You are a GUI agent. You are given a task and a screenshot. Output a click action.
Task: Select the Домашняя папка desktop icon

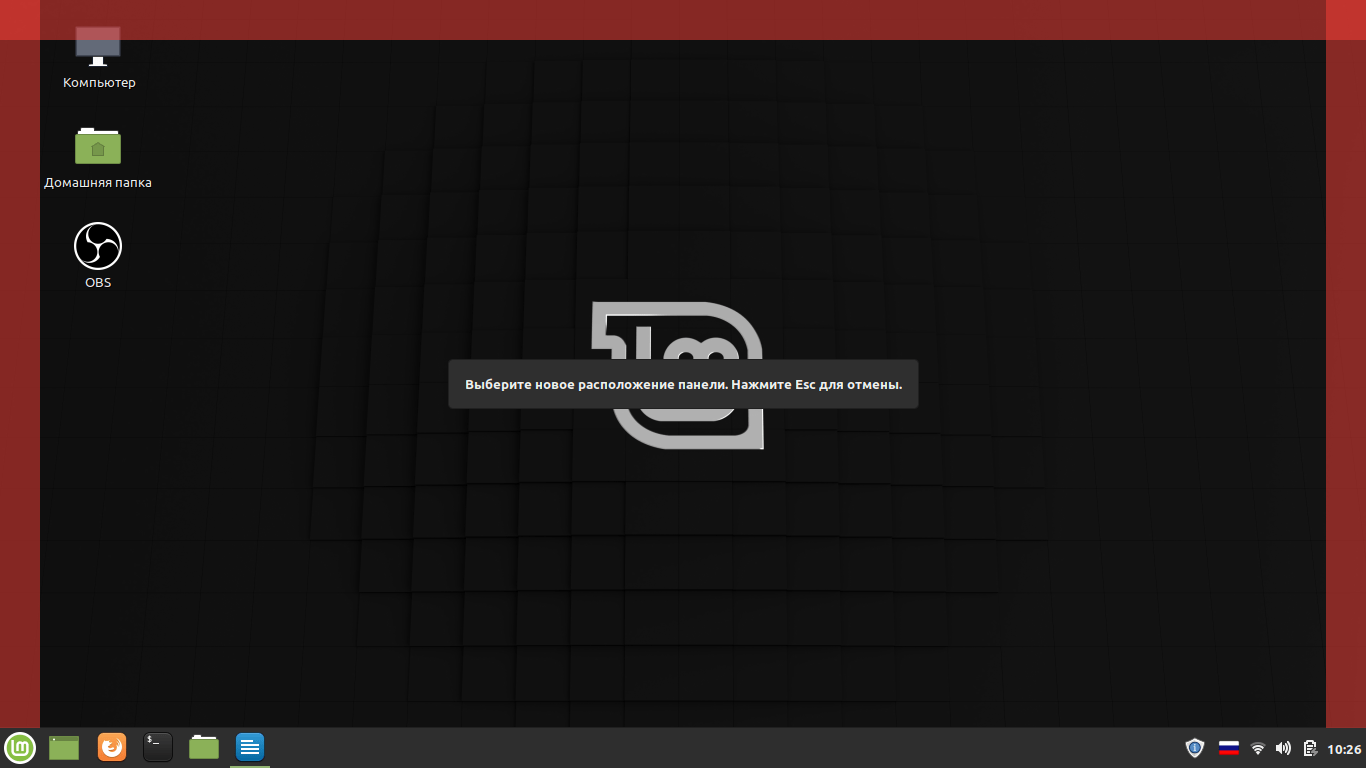[98, 158]
